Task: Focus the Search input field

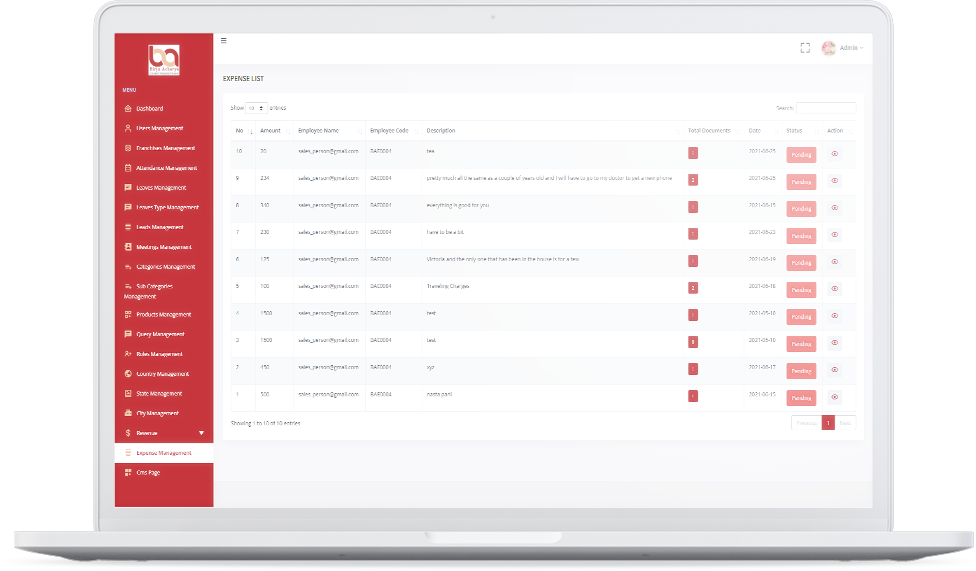Action: coord(826,108)
